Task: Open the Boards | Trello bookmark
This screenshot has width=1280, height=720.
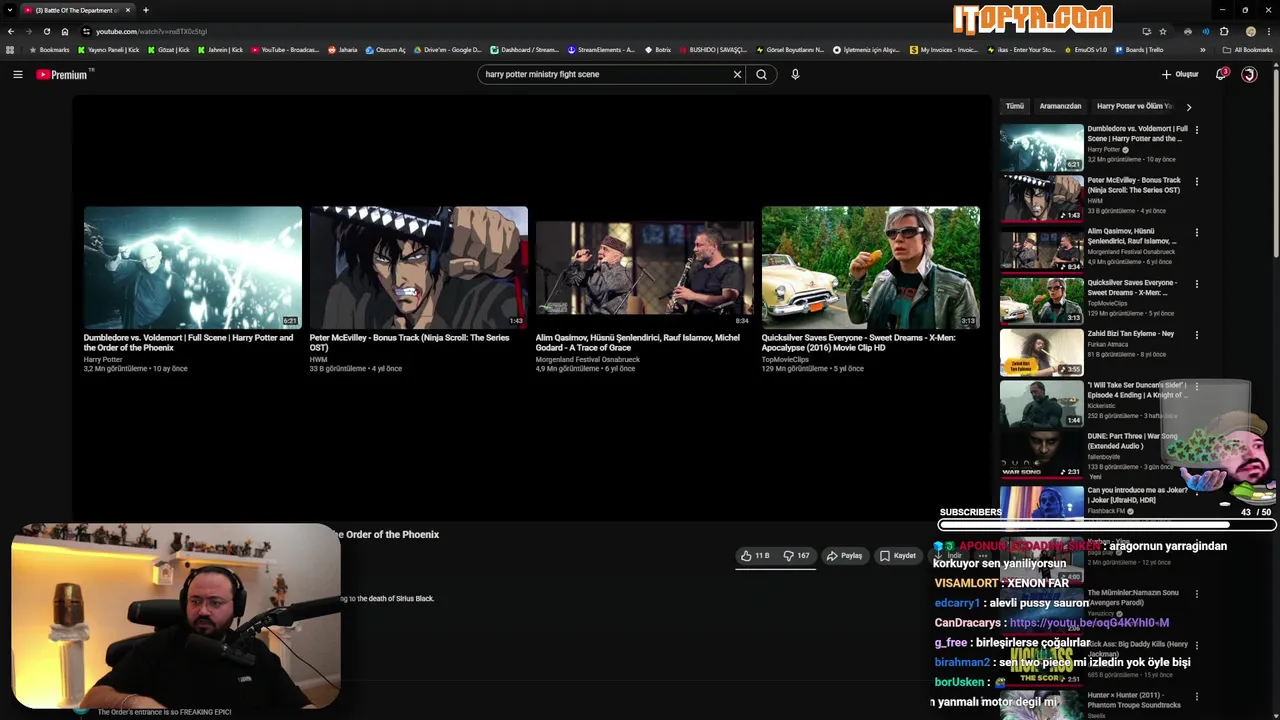Action: point(1139,49)
